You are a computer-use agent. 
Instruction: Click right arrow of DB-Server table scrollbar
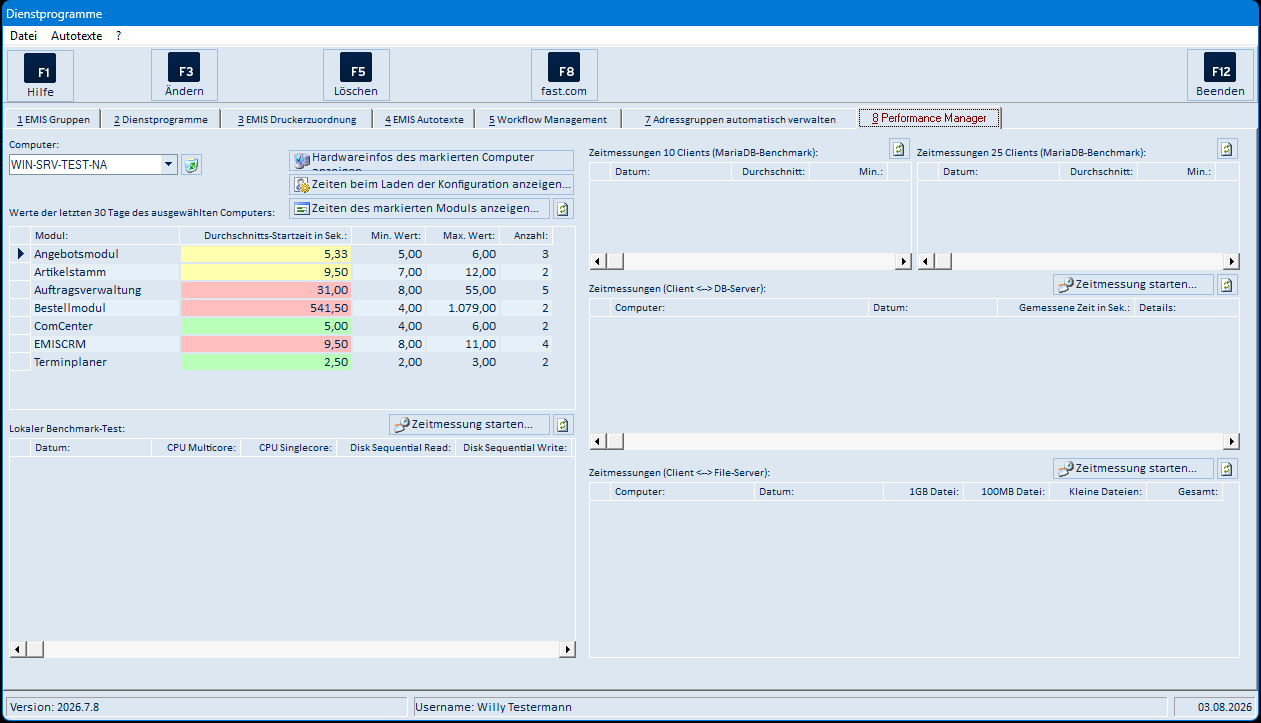tap(1231, 442)
